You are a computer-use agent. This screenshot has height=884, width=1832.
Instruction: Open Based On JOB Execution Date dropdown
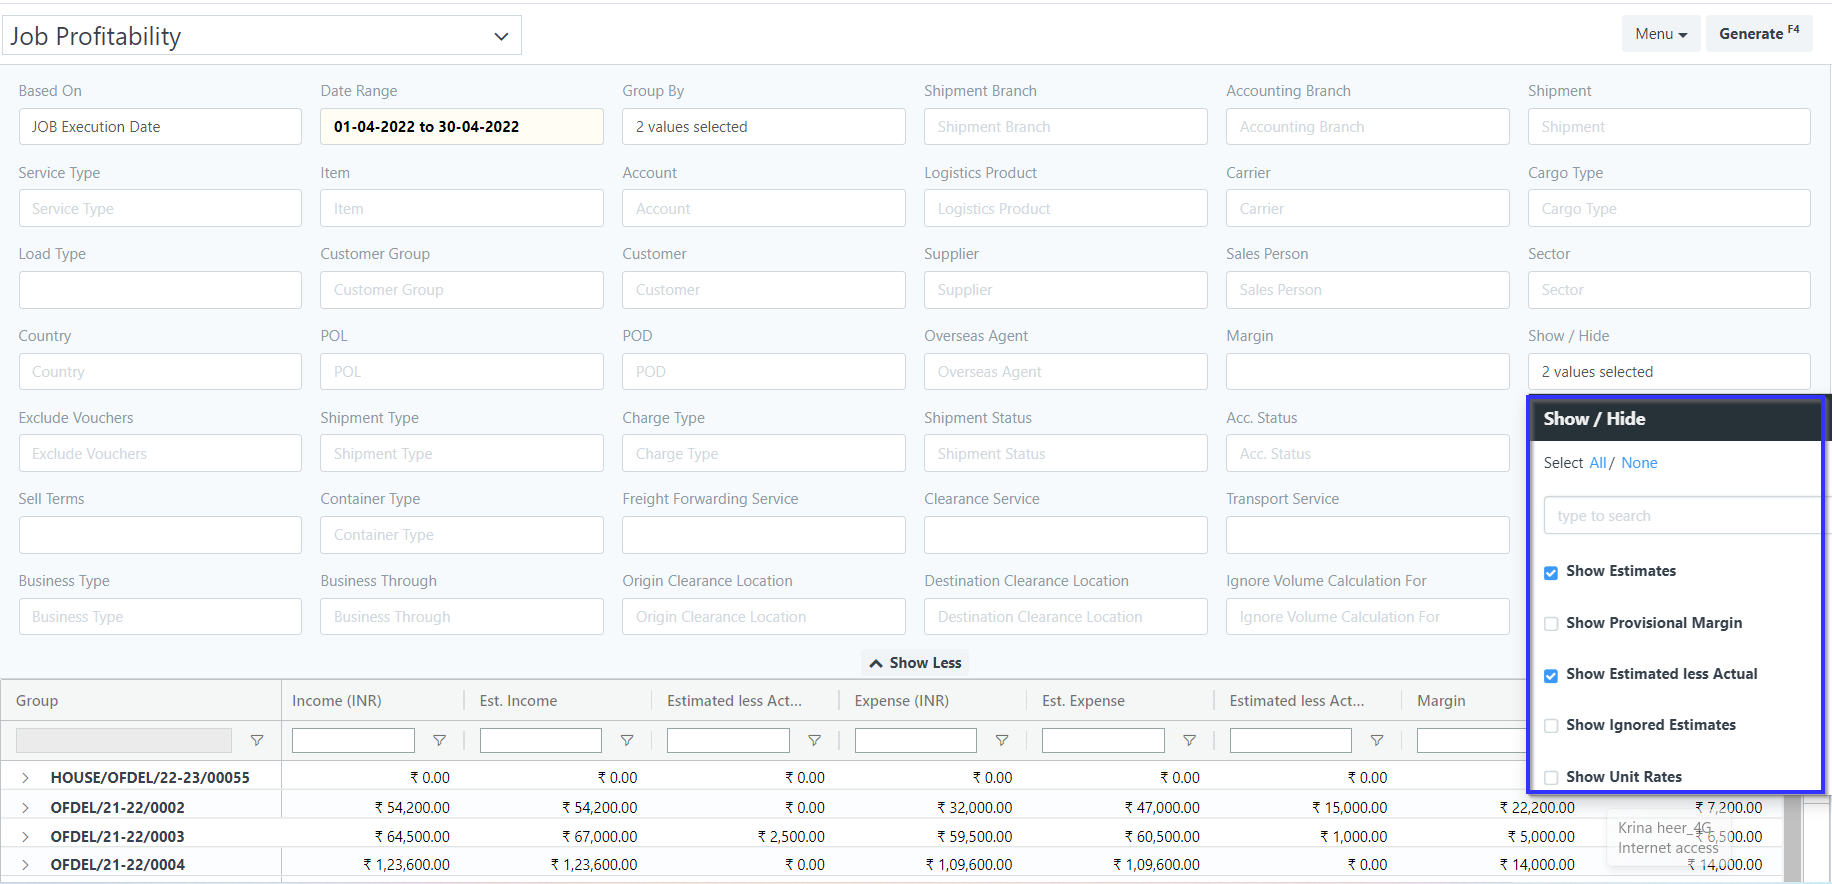tap(160, 127)
